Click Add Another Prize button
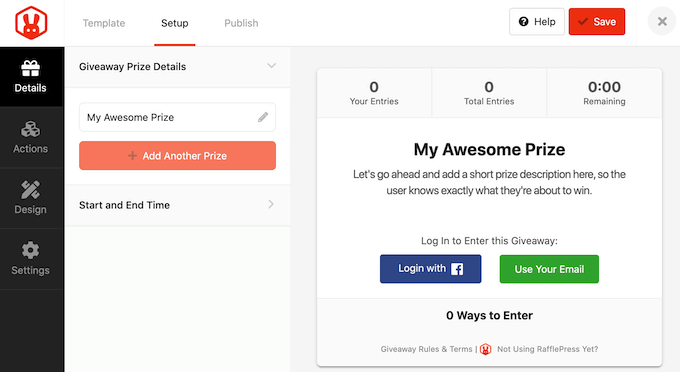Viewport: 680px width, 372px height. point(177,156)
